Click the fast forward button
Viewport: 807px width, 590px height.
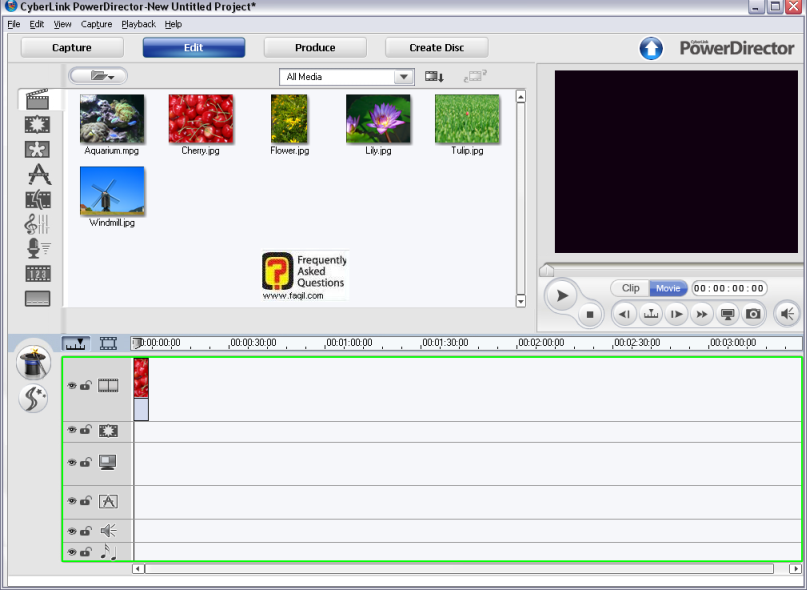tap(701, 314)
